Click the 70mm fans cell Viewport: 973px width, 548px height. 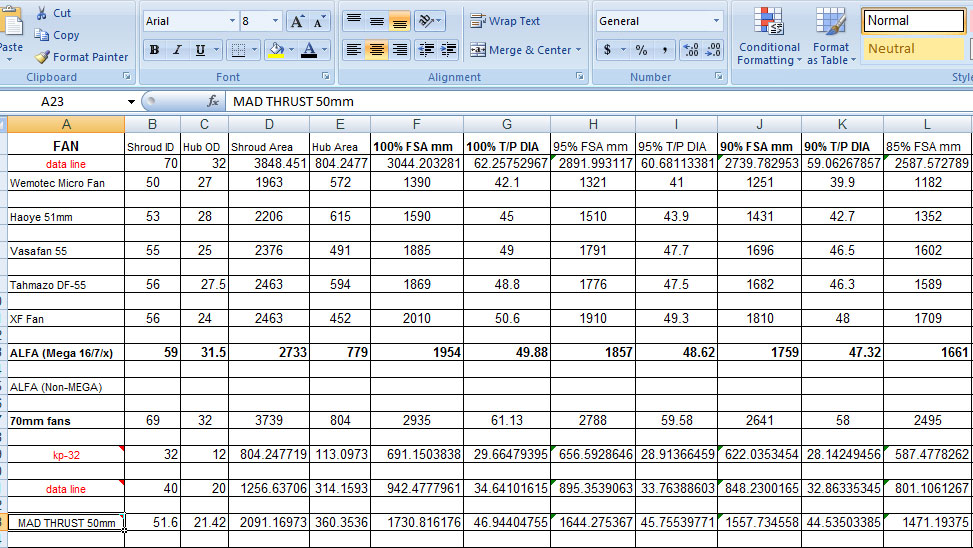(x=66, y=420)
